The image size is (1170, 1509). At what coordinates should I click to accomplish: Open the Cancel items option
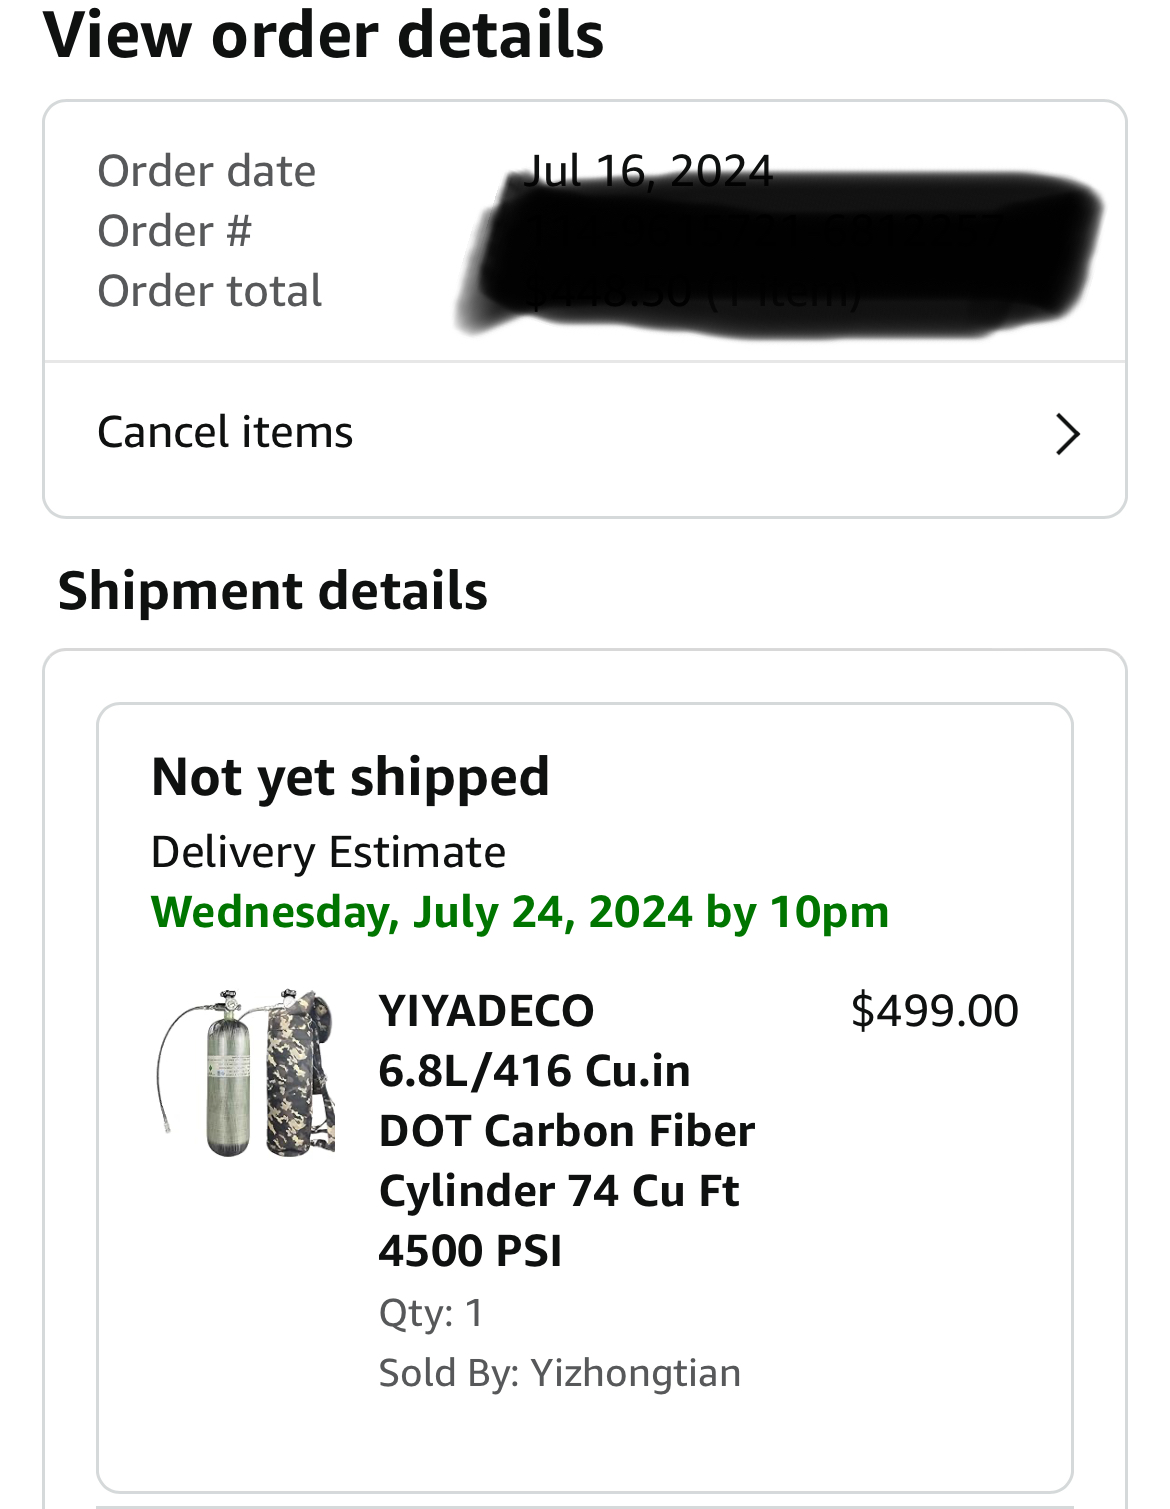(585, 434)
